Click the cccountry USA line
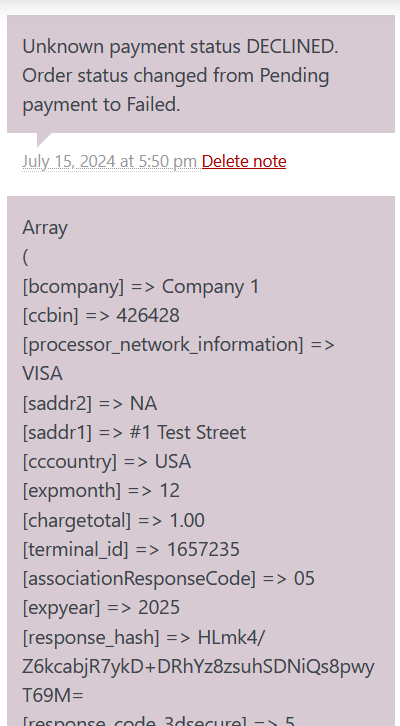Image resolution: width=400 pixels, height=726 pixels. click(107, 462)
